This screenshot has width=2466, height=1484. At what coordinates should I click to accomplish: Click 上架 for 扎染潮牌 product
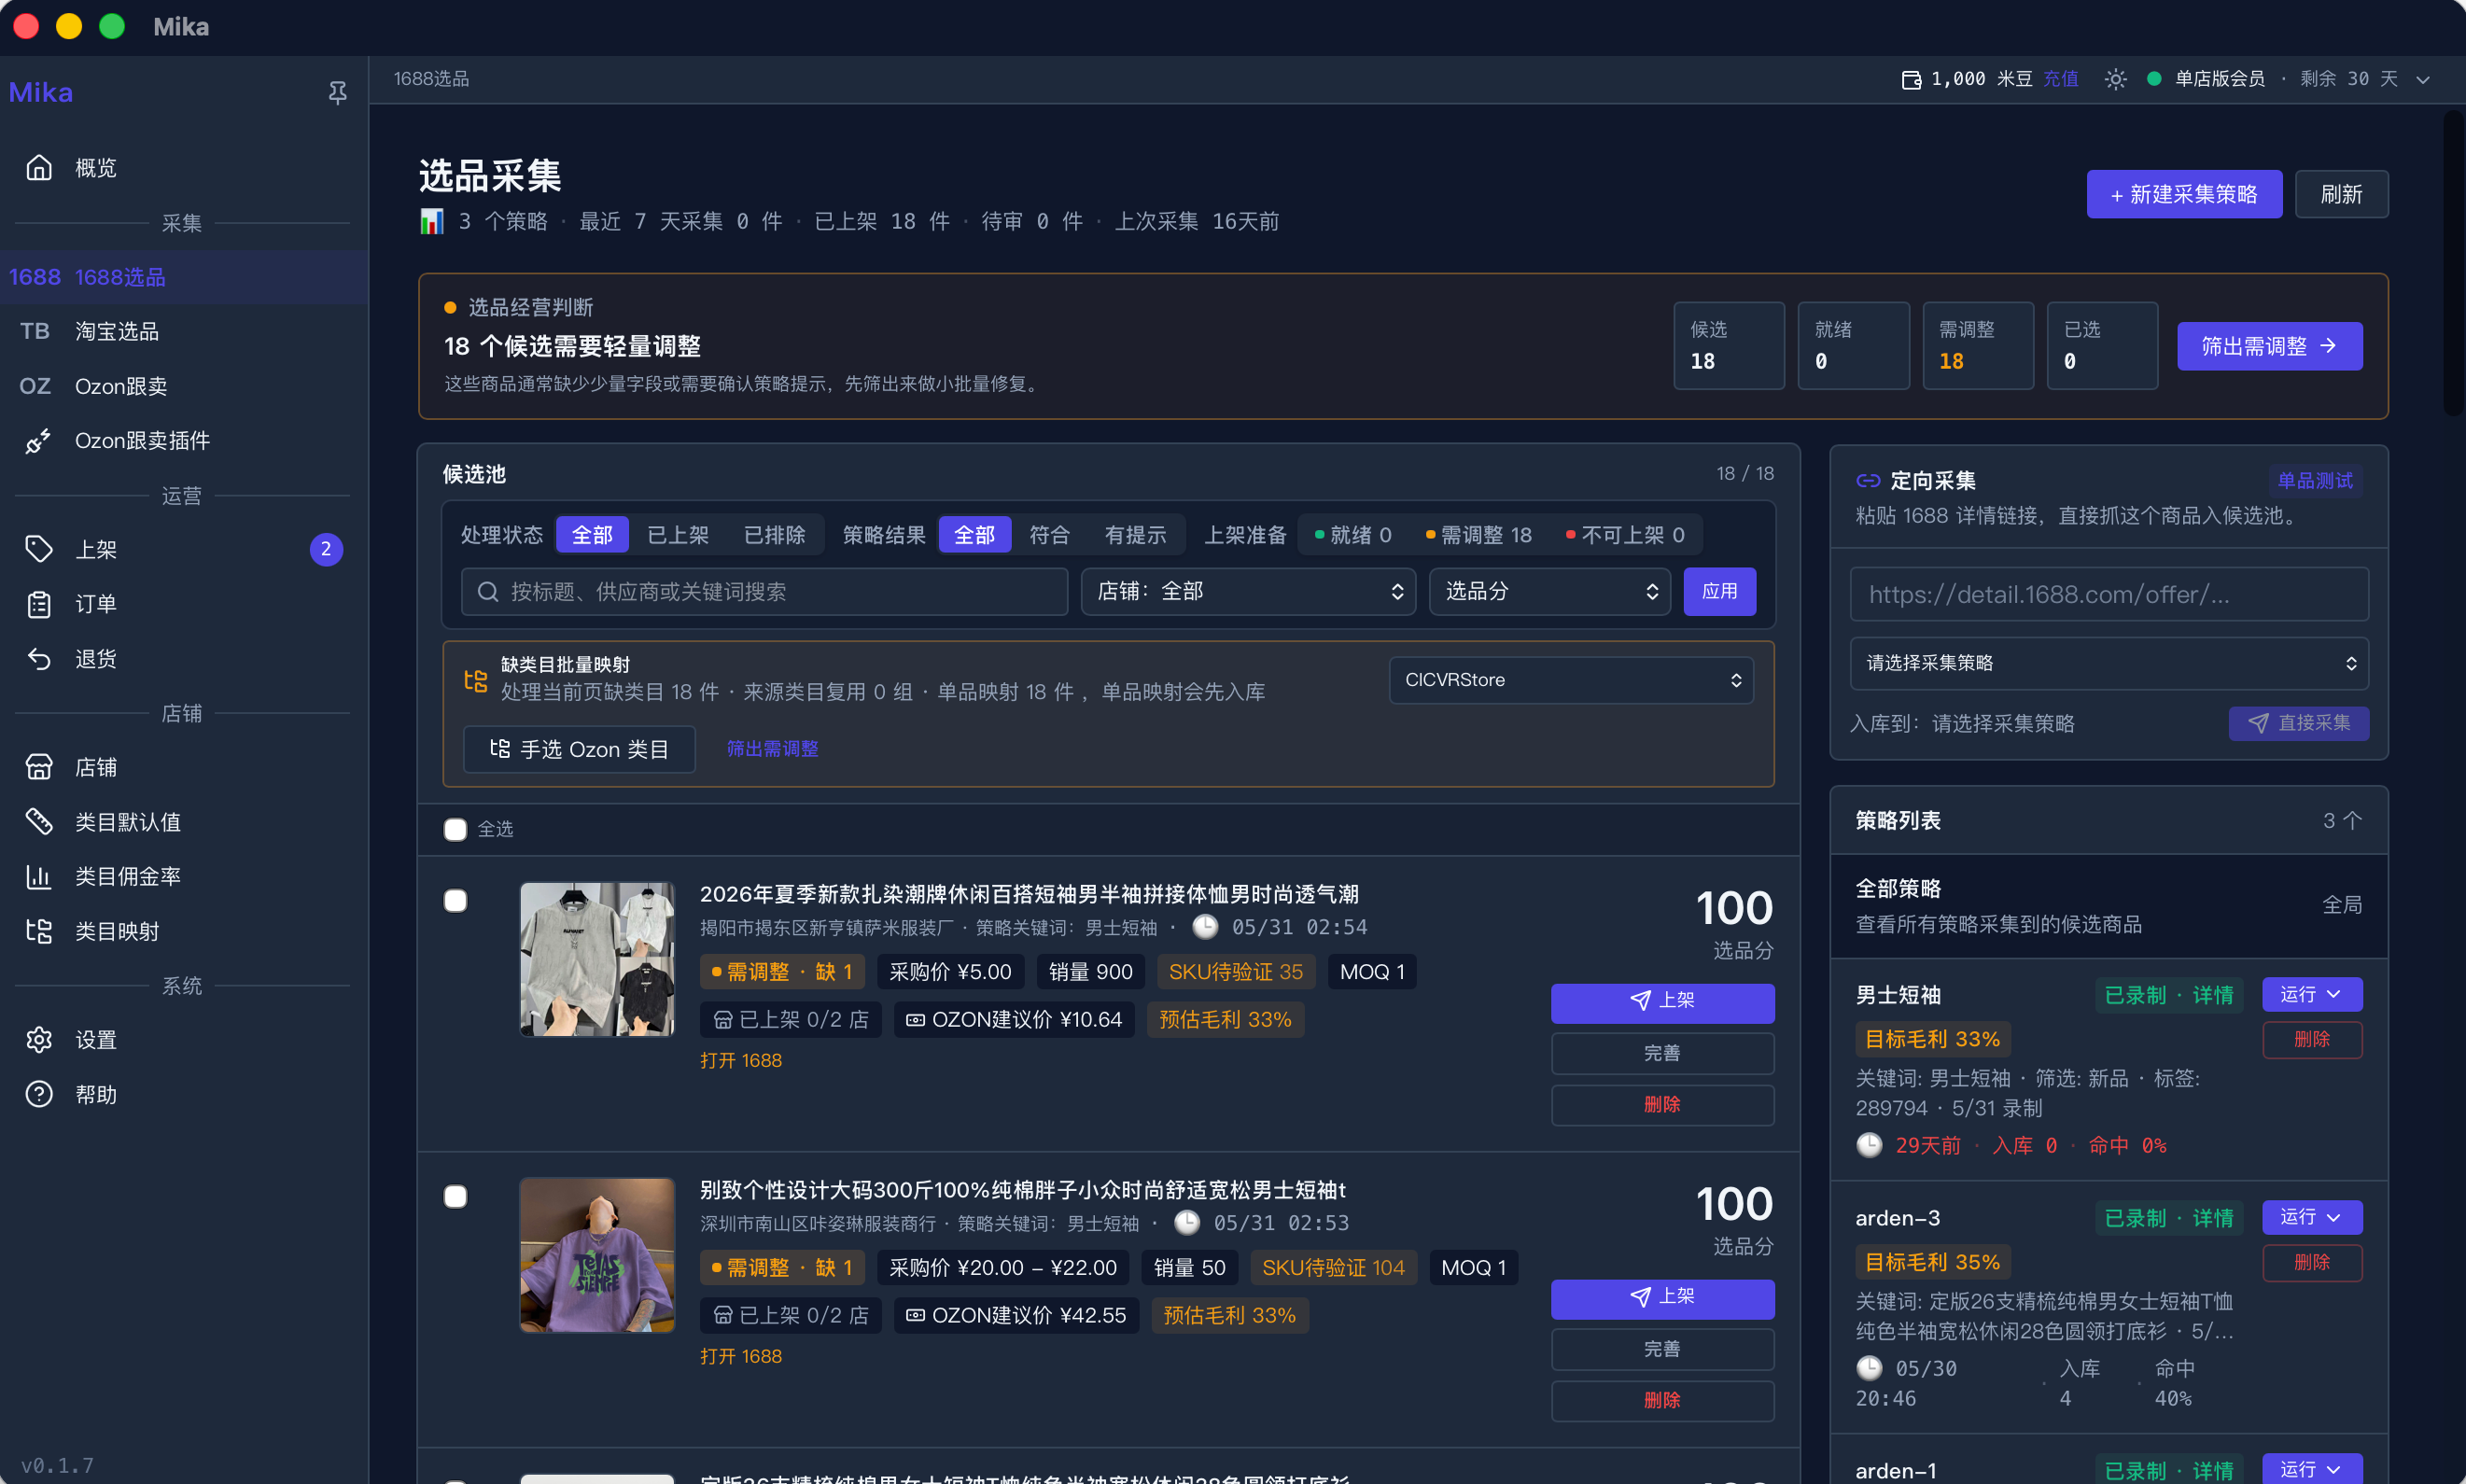[x=1662, y=1002]
